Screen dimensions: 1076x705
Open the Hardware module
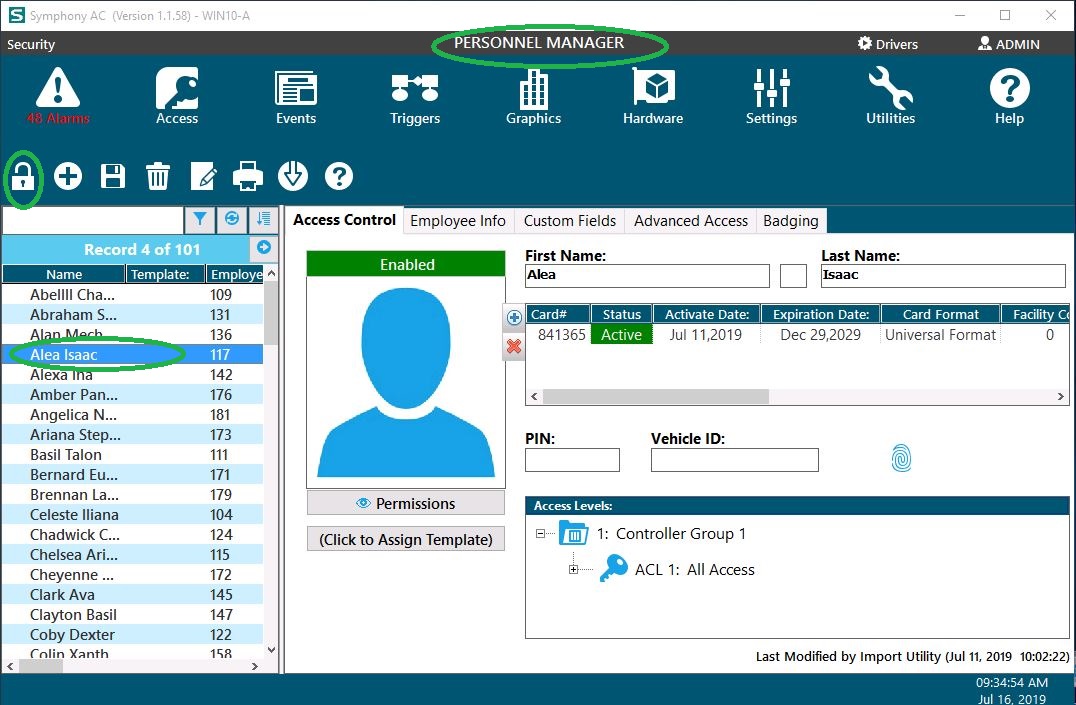click(653, 96)
